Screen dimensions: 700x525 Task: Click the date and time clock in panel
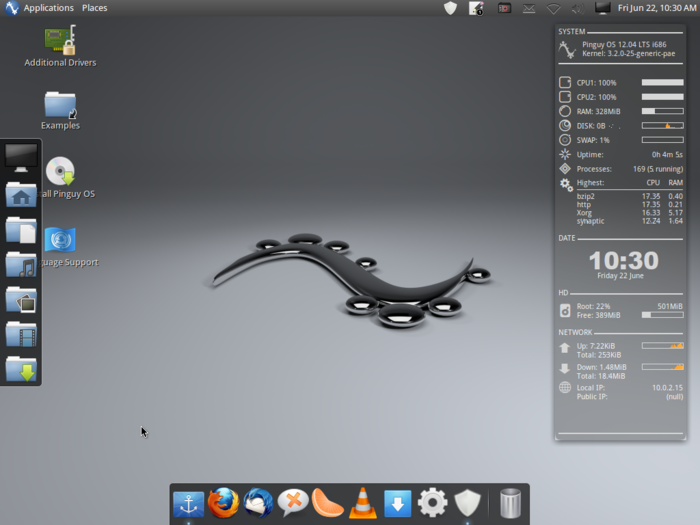point(656,8)
